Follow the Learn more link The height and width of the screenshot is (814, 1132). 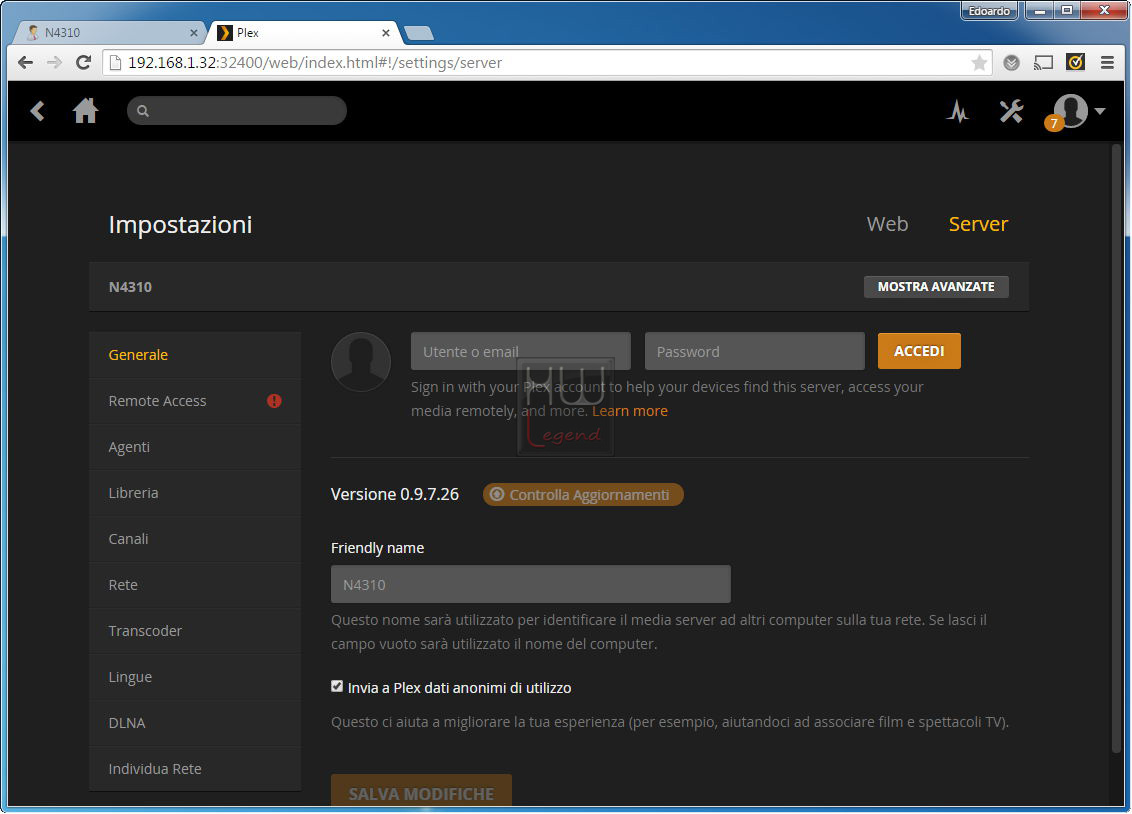(x=630, y=411)
